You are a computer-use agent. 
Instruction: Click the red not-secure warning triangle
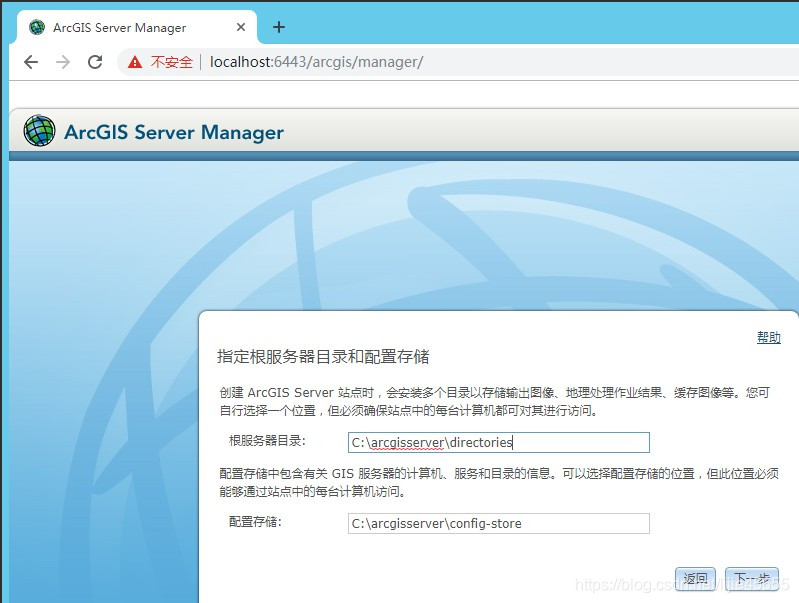point(135,62)
